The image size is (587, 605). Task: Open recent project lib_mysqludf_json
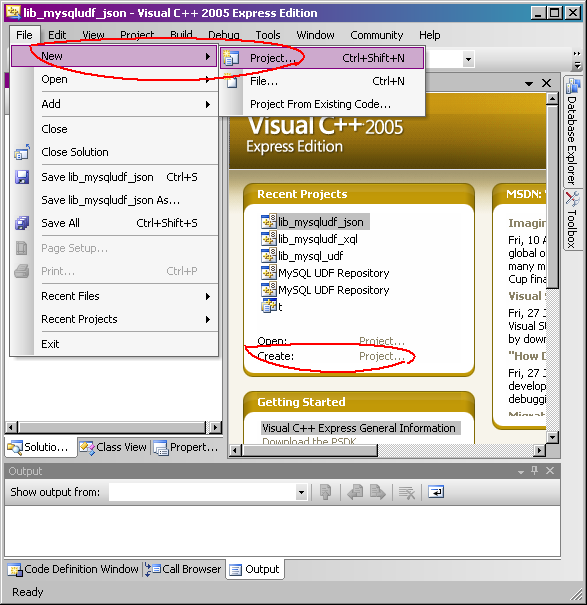click(320, 222)
